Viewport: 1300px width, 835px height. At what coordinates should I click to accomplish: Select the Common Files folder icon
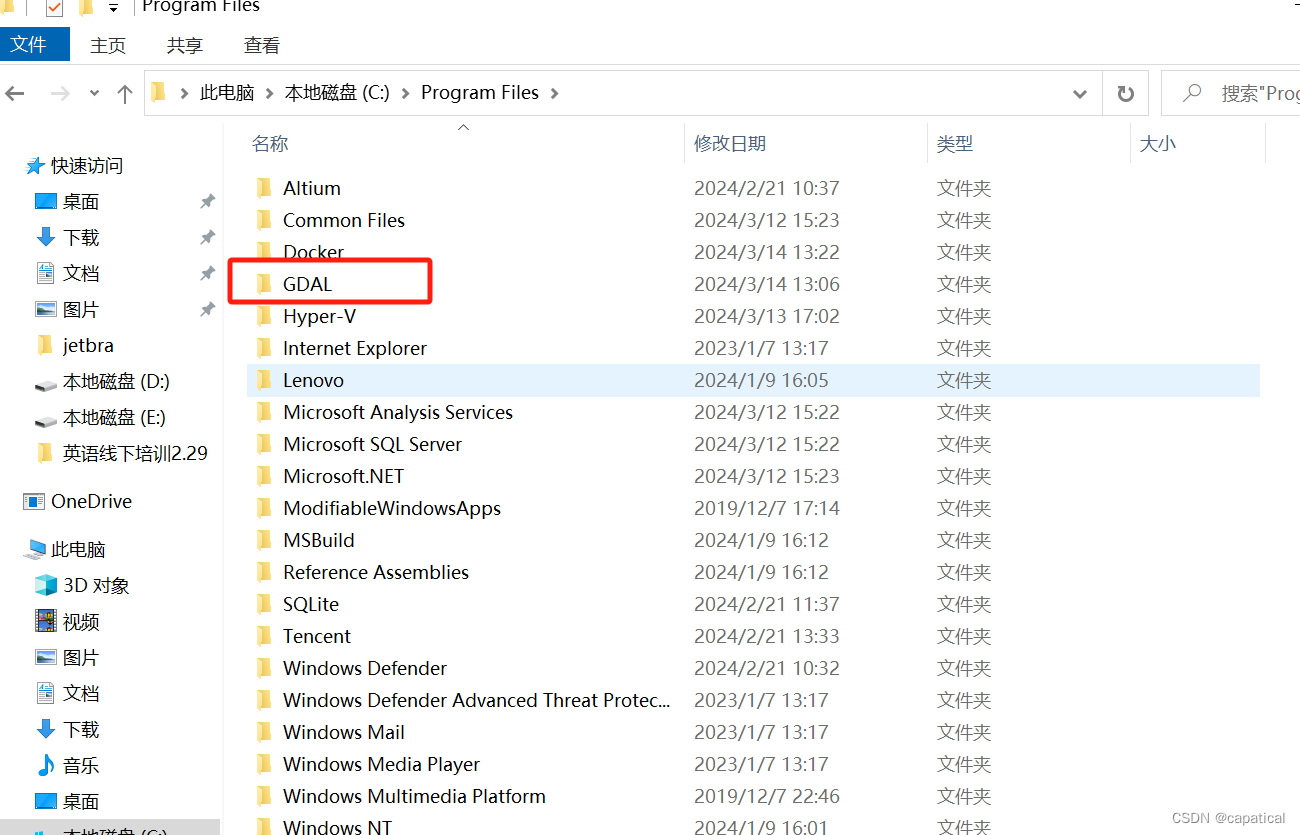coord(265,220)
